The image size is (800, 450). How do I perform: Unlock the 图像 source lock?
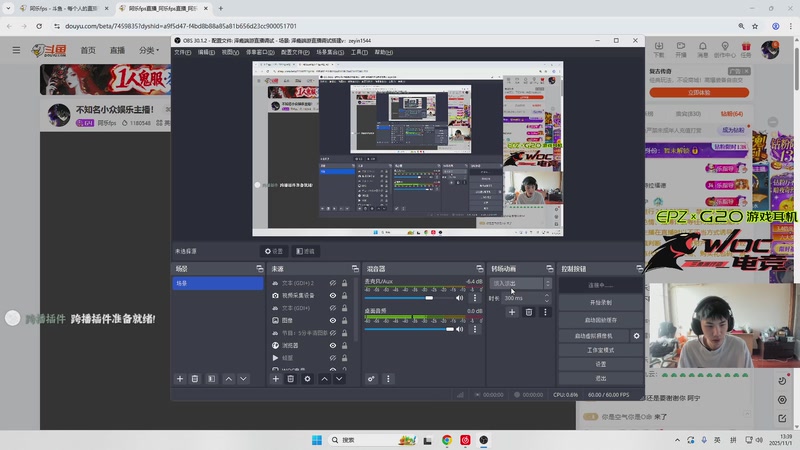coord(344,320)
